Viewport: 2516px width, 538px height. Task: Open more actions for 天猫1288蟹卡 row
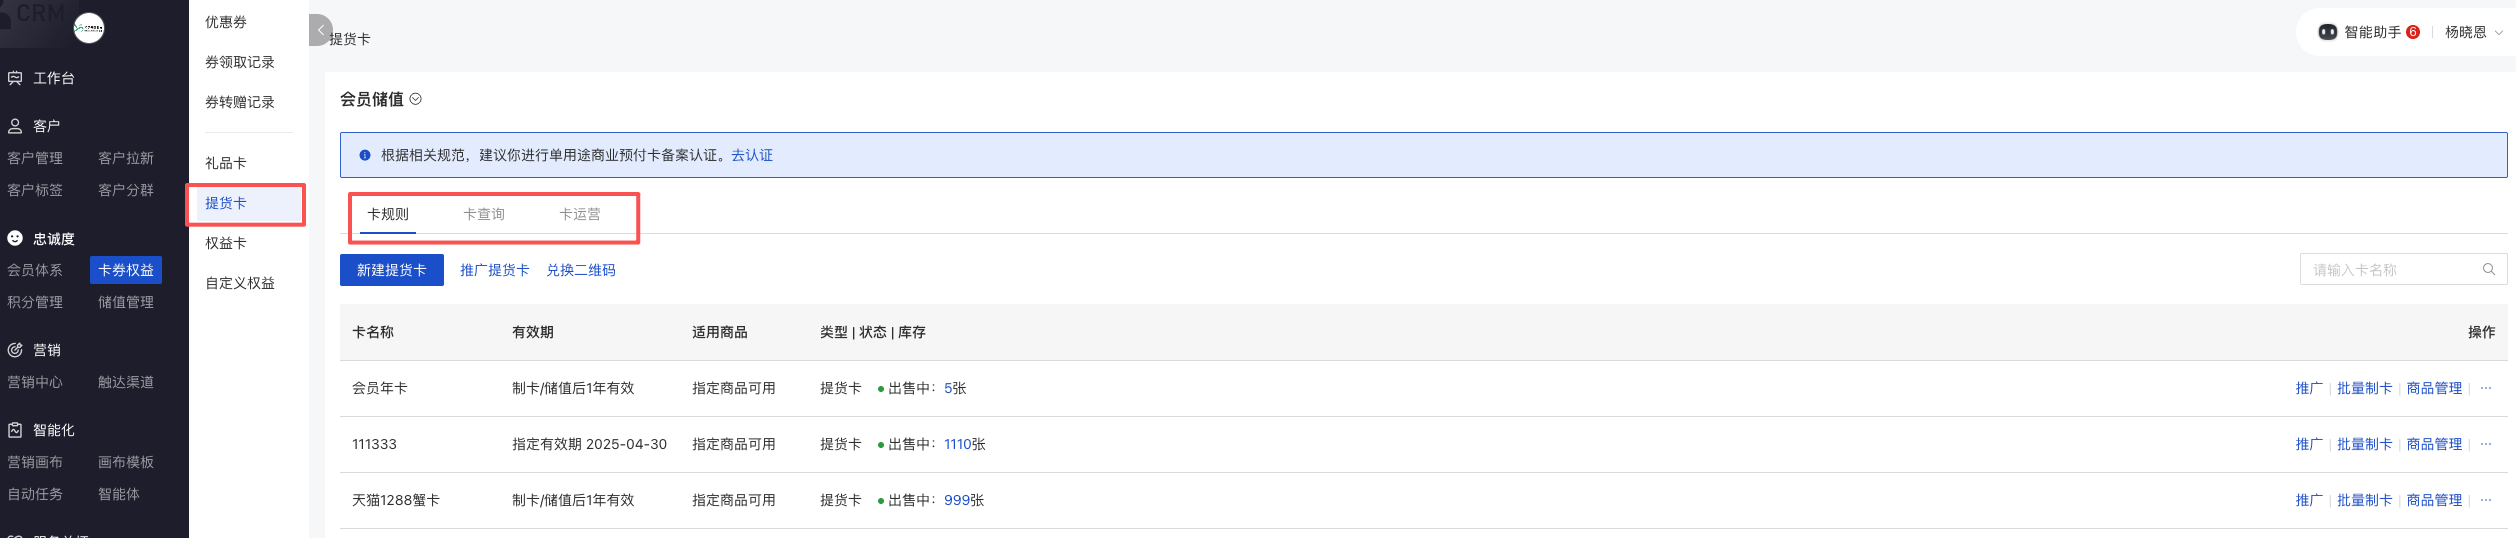(x=2485, y=500)
